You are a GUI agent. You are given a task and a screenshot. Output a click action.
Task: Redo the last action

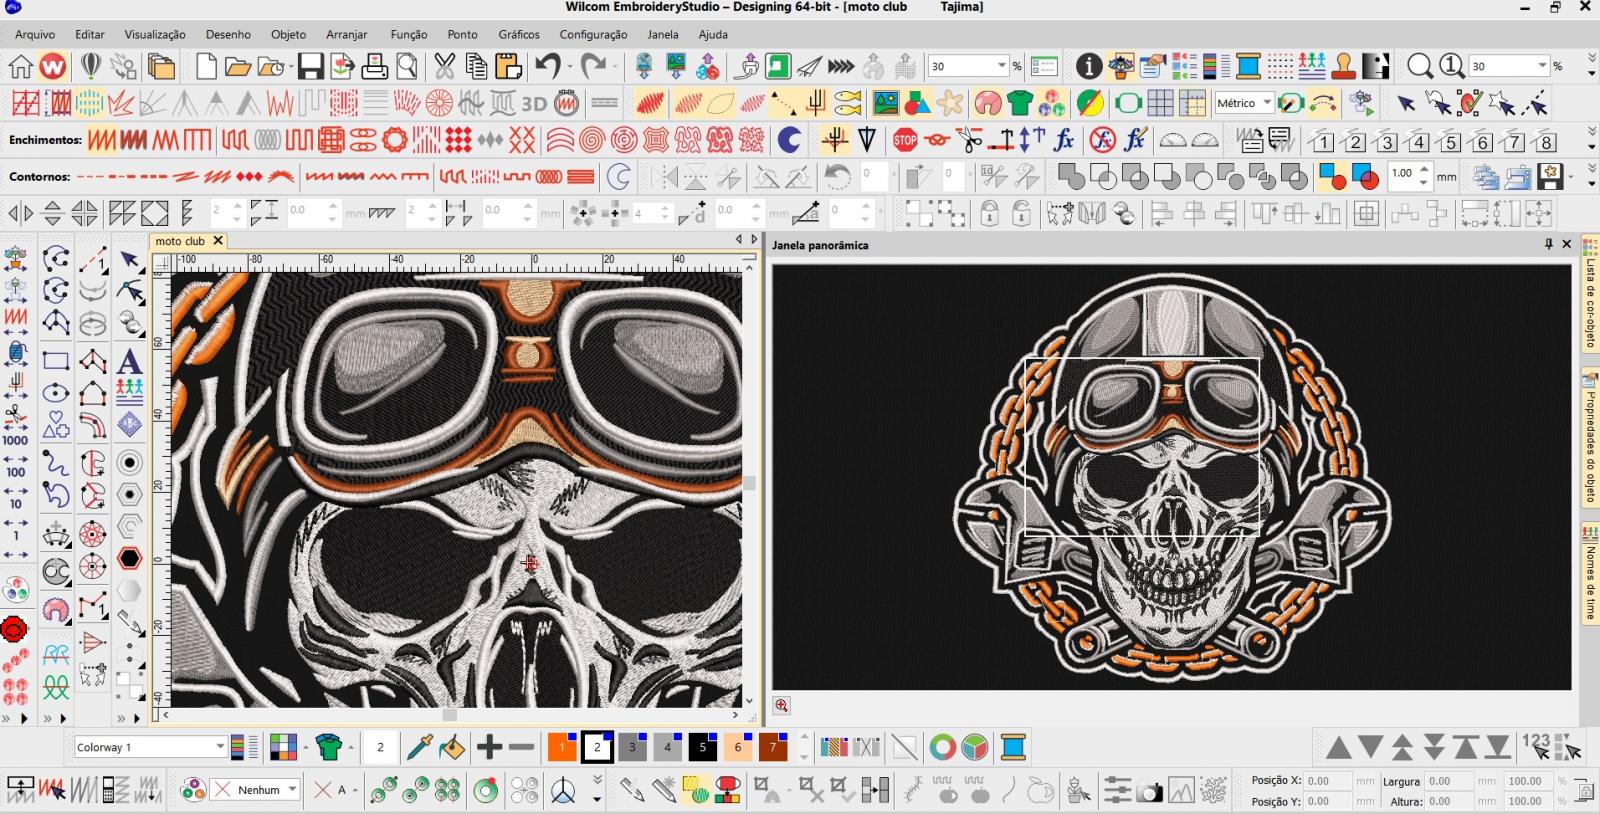(593, 67)
